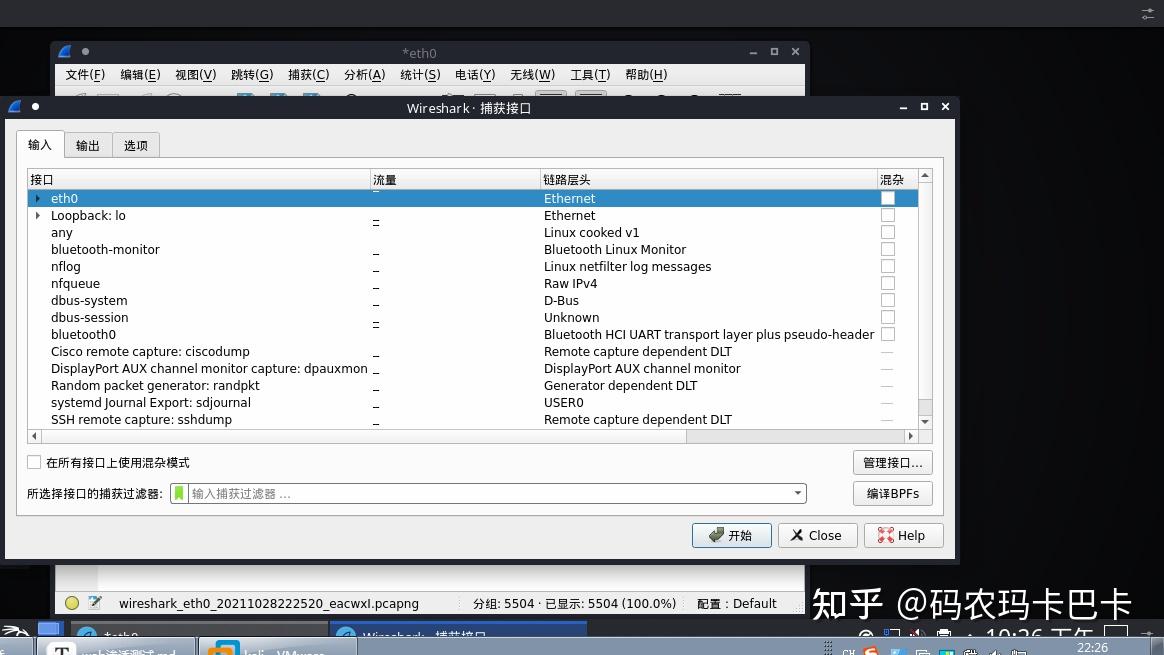Select Random packet generator: randpkt row

(x=472, y=386)
